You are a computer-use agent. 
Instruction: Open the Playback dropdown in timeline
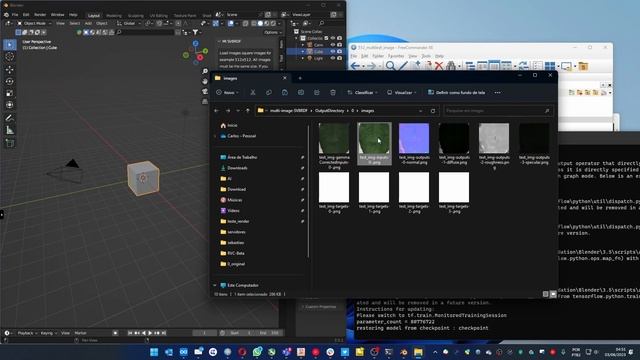[27, 333]
